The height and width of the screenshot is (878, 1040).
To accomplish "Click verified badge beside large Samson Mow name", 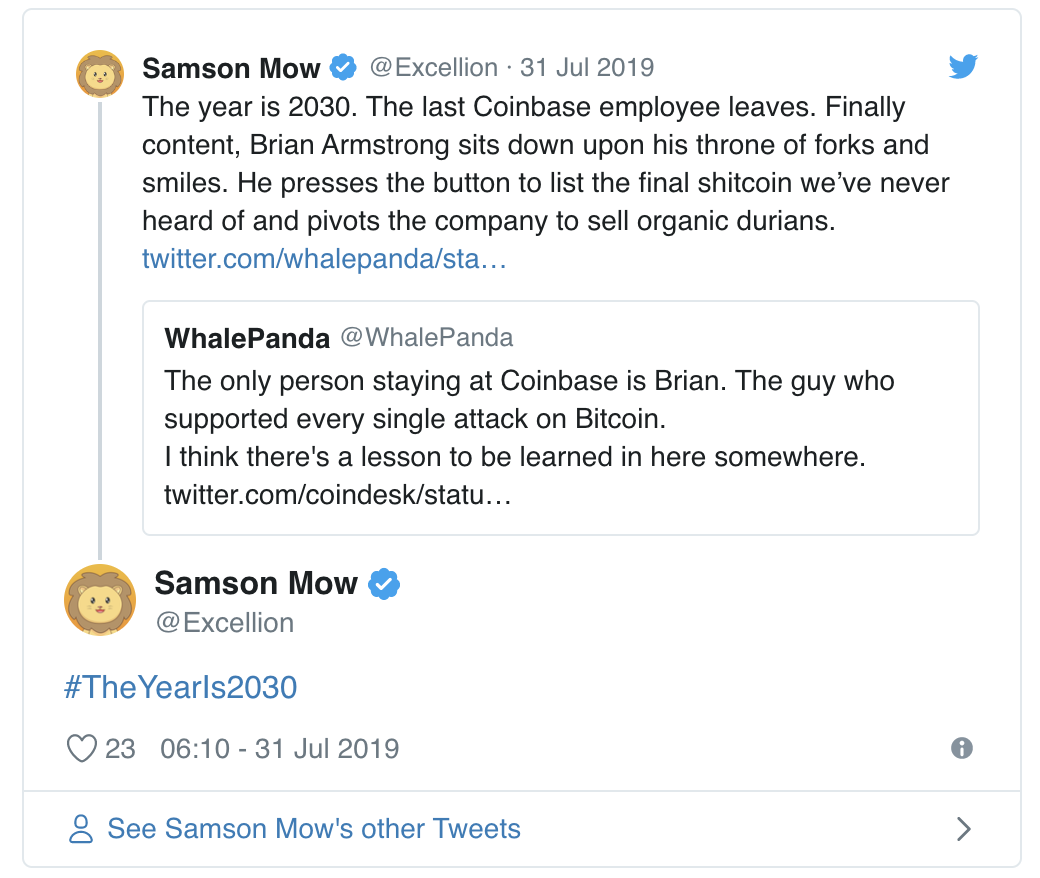I will [x=384, y=583].
